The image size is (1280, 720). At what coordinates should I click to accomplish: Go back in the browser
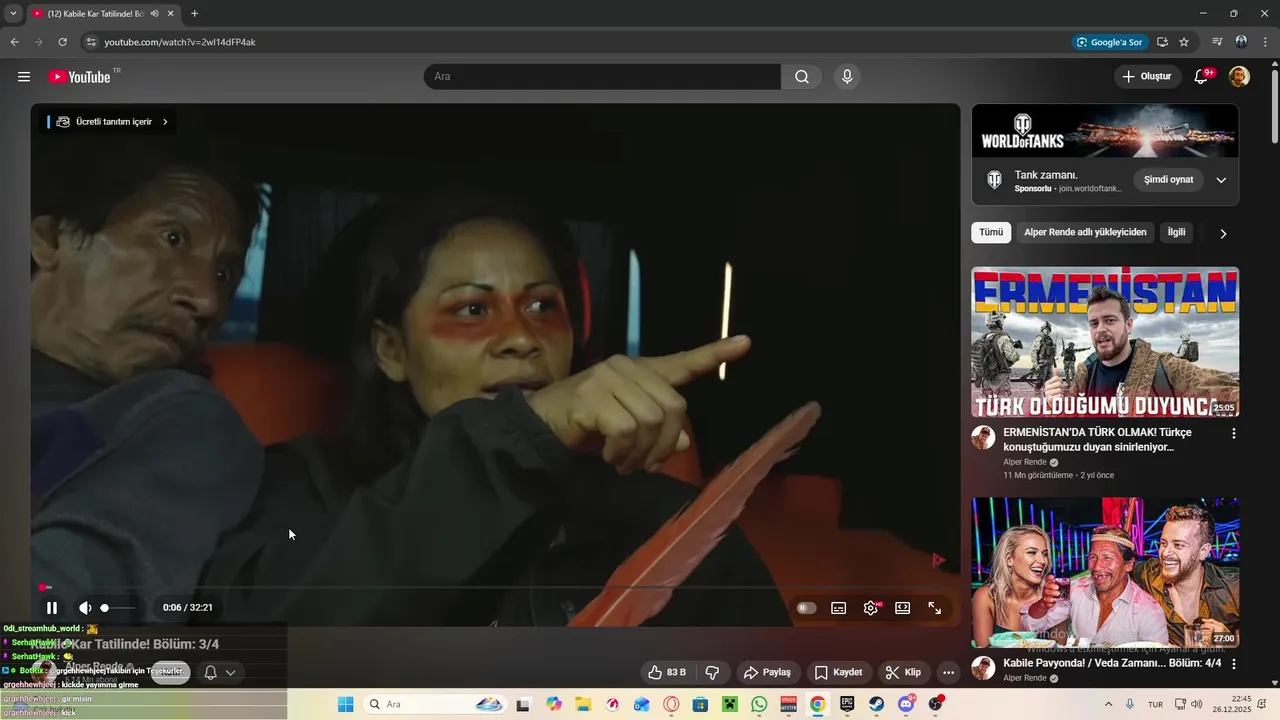[14, 42]
